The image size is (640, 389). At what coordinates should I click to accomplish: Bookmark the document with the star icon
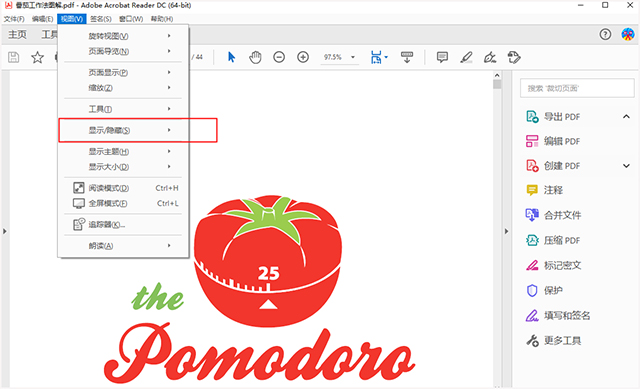point(37,57)
